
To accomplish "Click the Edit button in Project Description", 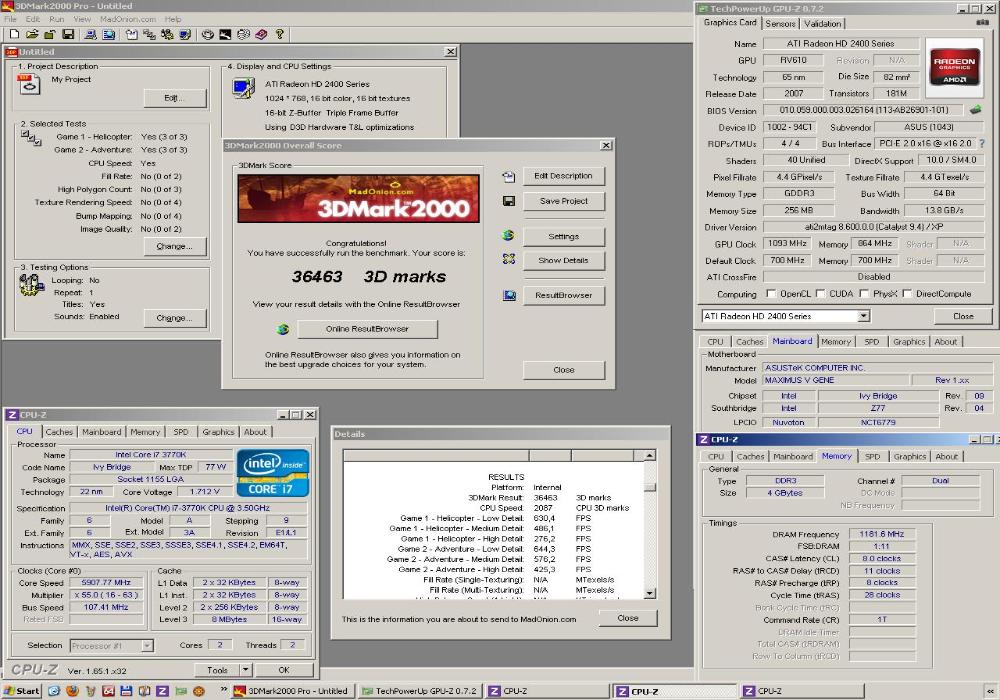I will coord(174,98).
